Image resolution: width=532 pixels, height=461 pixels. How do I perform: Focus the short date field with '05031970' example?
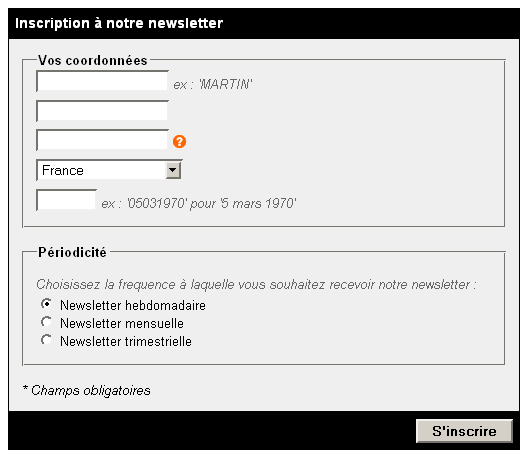tap(66, 200)
